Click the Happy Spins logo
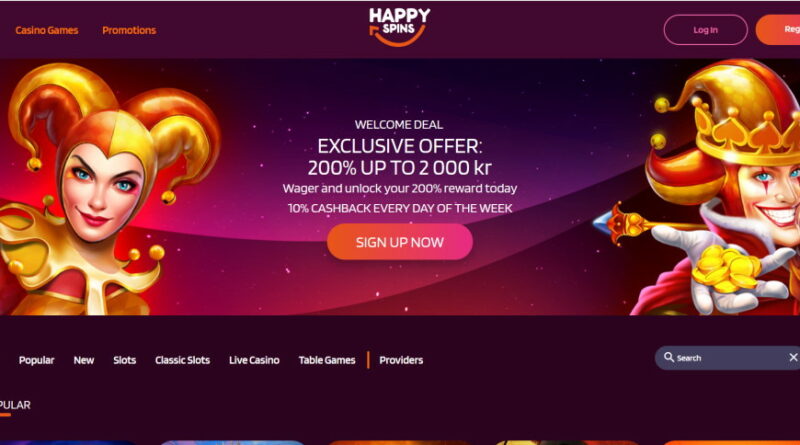Viewport: 800px width, 445px height. click(x=399, y=27)
